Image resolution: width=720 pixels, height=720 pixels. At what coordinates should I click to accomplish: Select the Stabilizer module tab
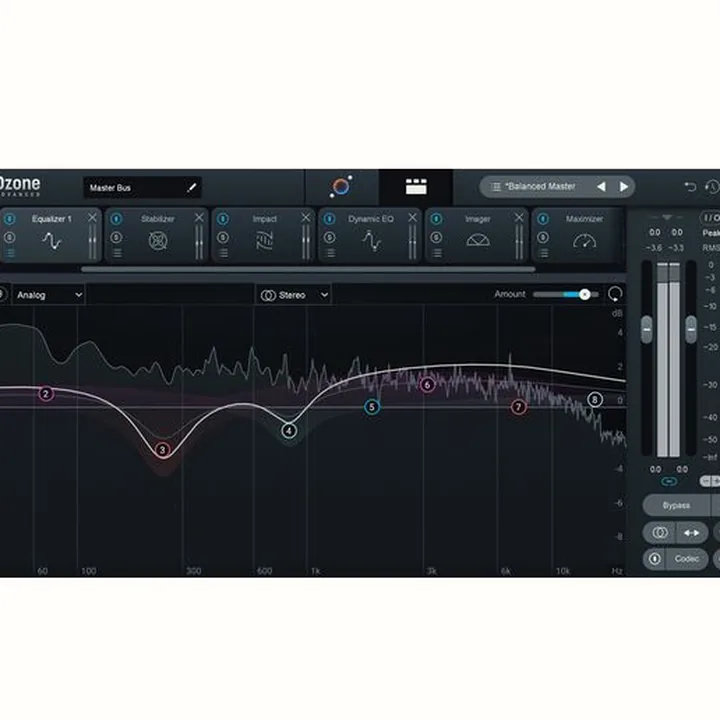coord(157,235)
